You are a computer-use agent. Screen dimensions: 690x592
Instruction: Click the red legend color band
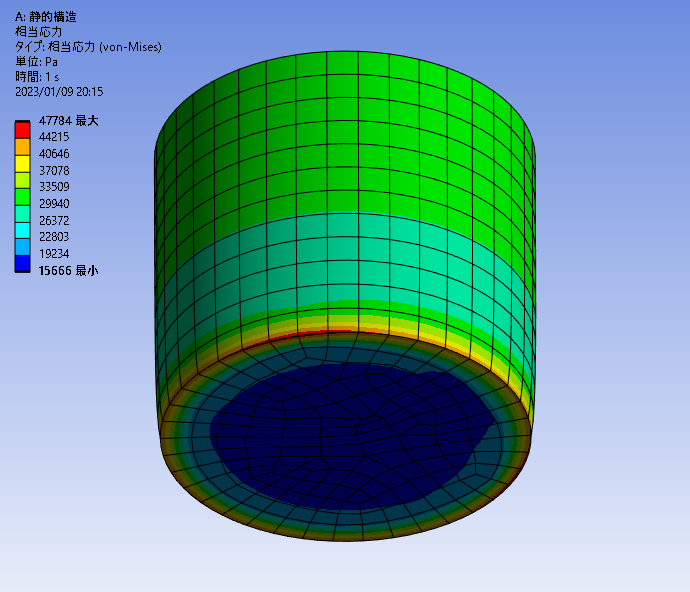click(22, 130)
